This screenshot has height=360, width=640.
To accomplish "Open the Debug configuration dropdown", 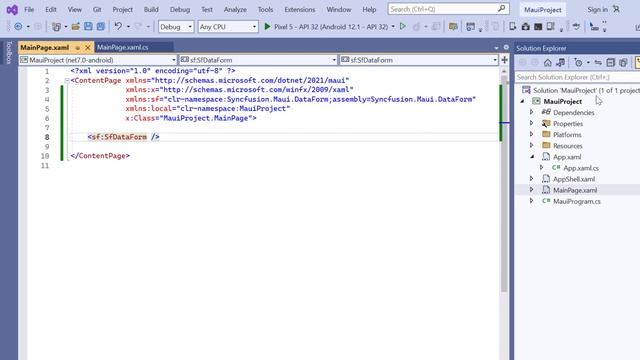I will (176, 27).
